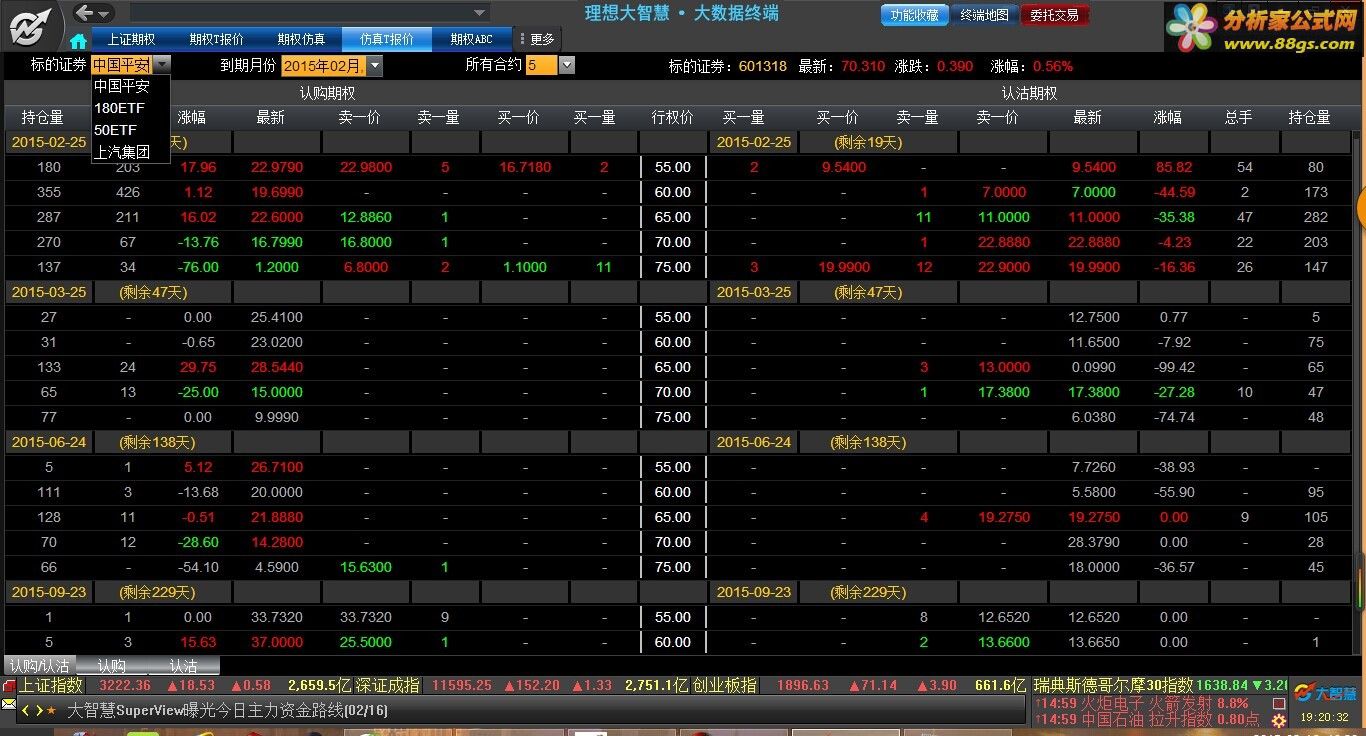Switch to the 上证期权 tab
This screenshot has height=736, width=1366.
131,39
